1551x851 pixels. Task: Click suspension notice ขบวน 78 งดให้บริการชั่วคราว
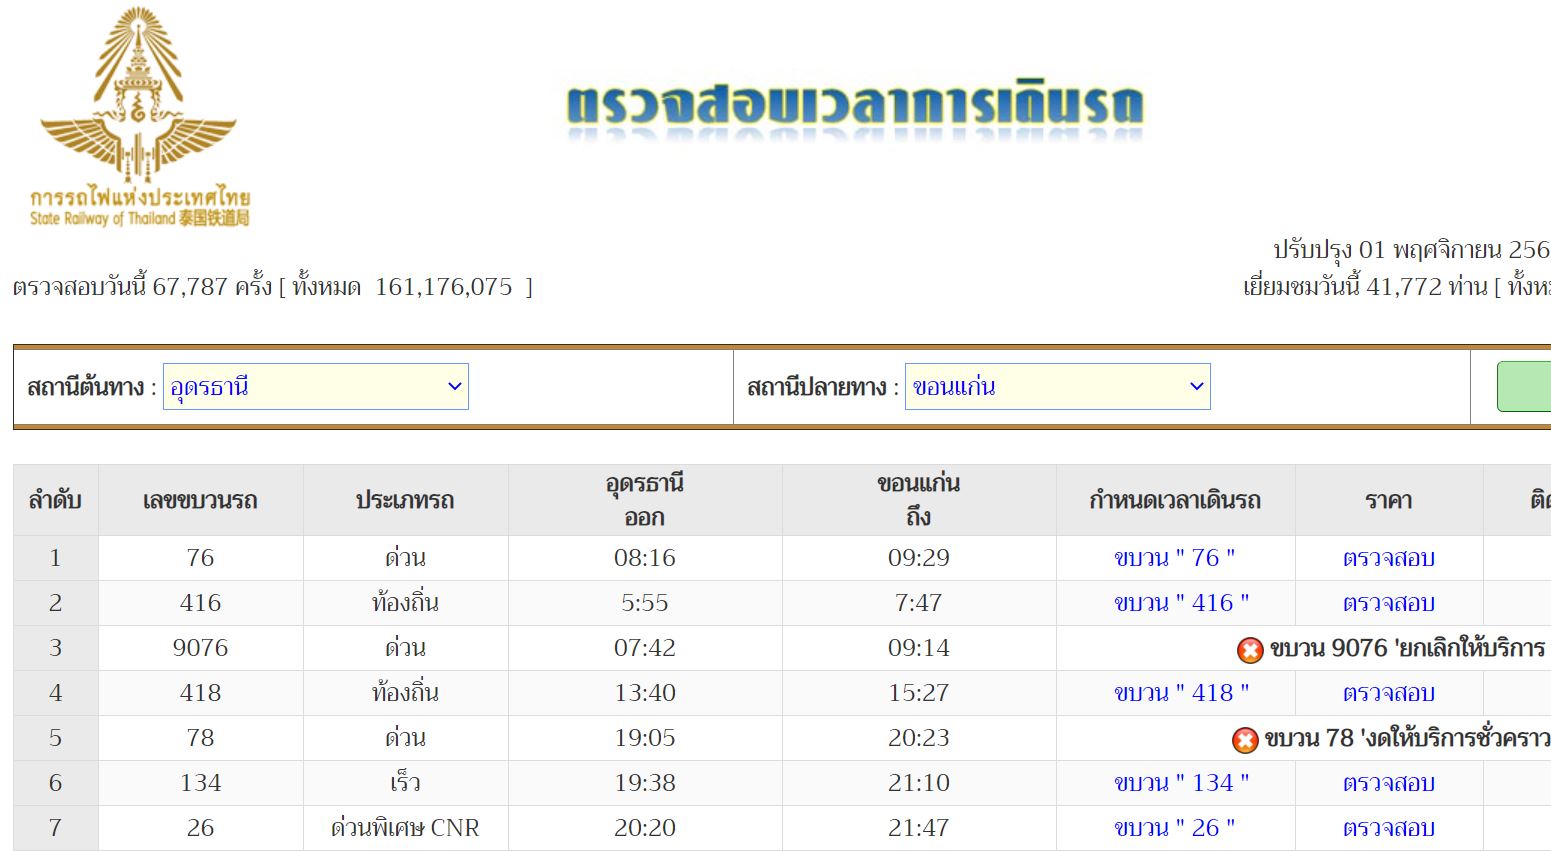[1407, 738]
